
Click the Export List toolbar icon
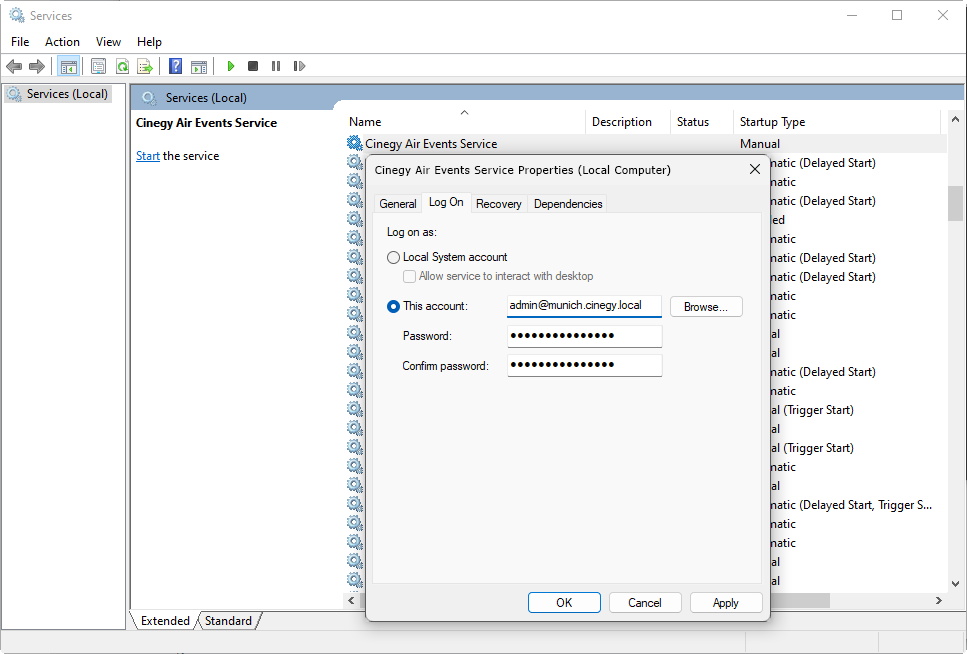click(x=145, y=66)
